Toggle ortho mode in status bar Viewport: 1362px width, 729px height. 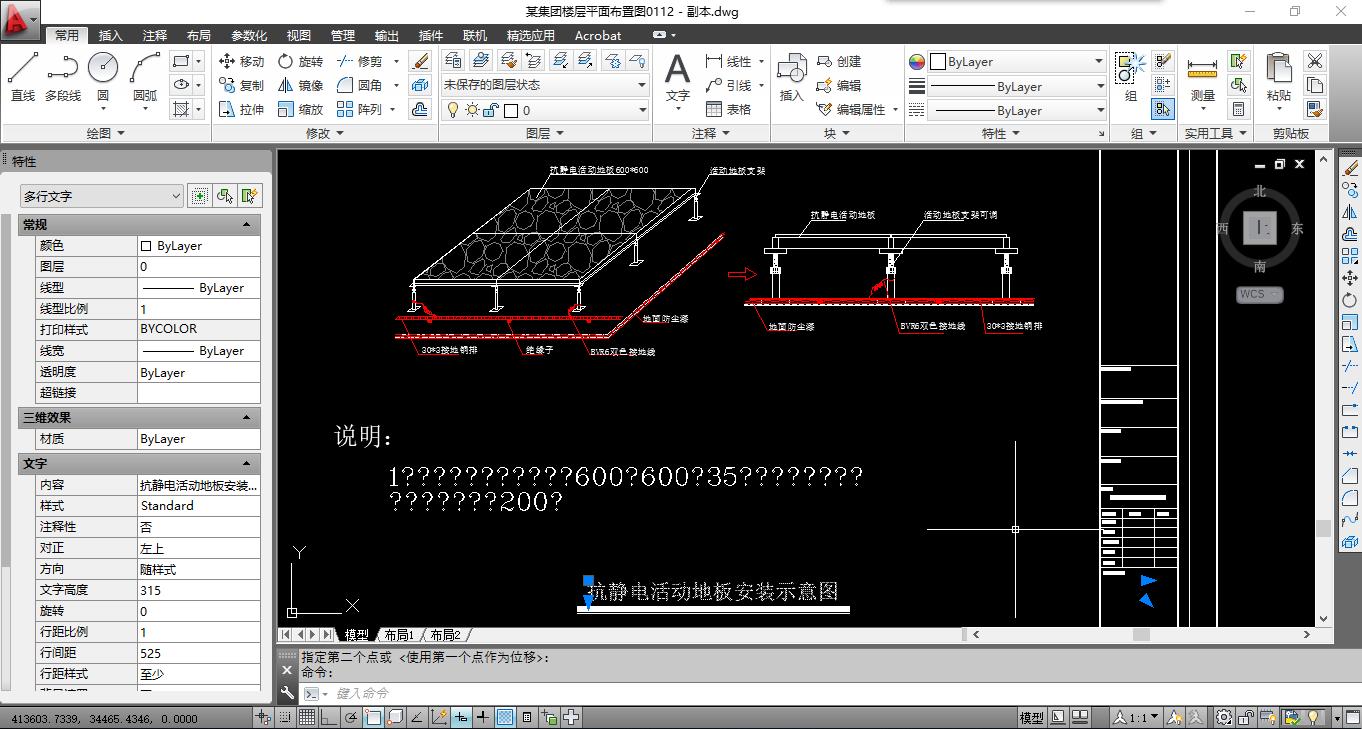[329, 717]
